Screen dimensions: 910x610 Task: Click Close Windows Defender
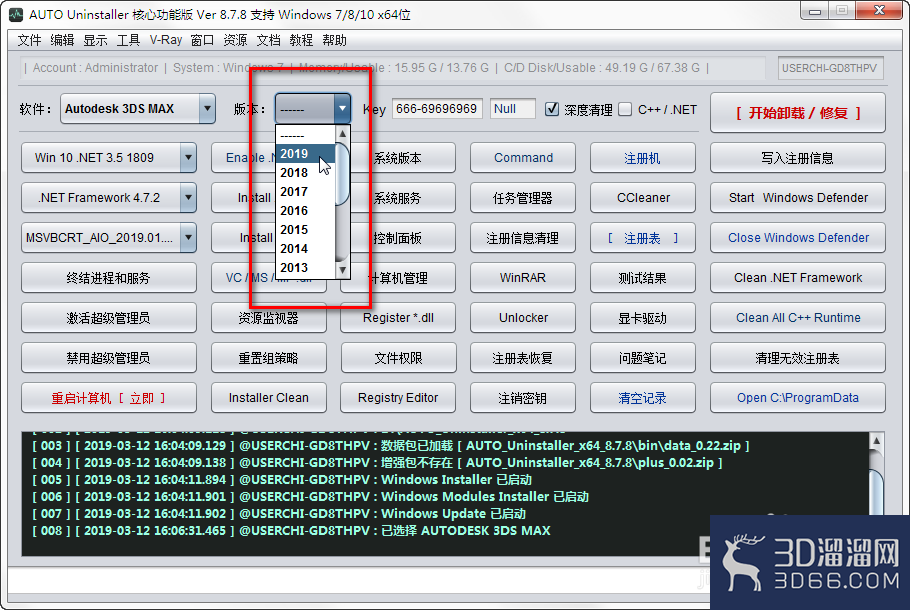[798, 237]
